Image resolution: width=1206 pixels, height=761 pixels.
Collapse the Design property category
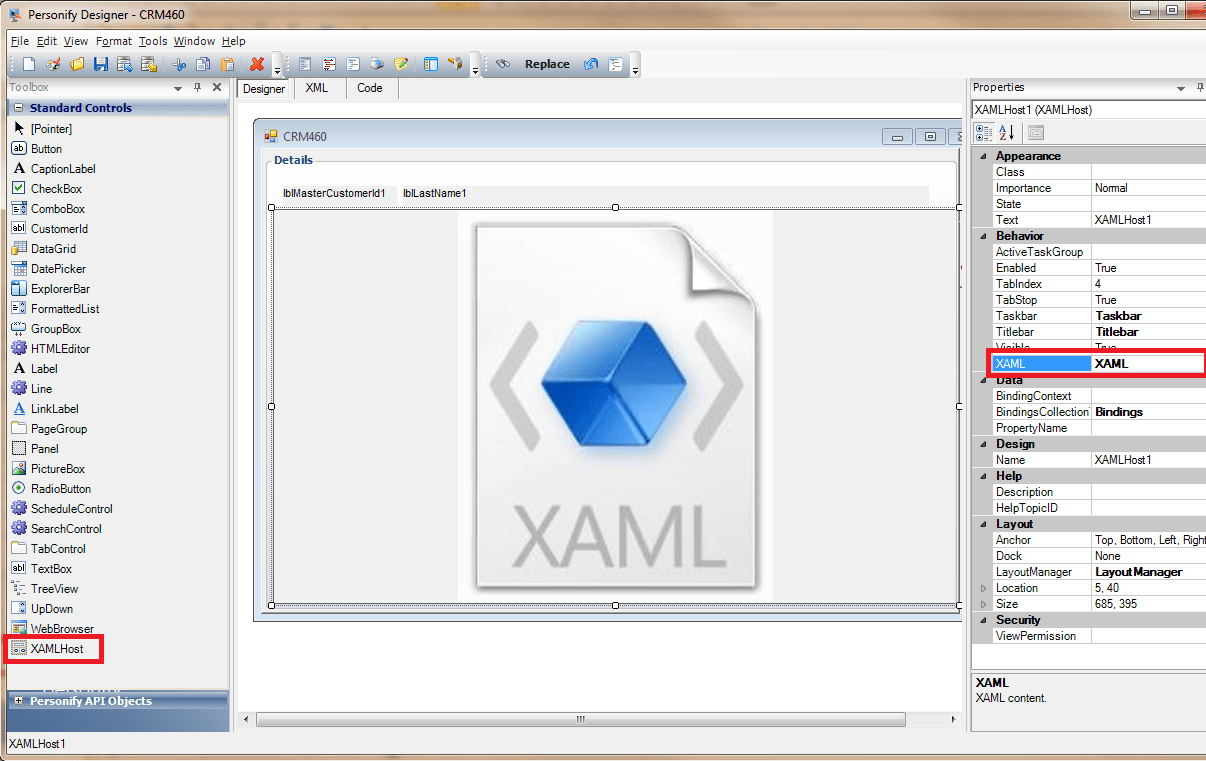pyautogui.click(x=983, y=444)
